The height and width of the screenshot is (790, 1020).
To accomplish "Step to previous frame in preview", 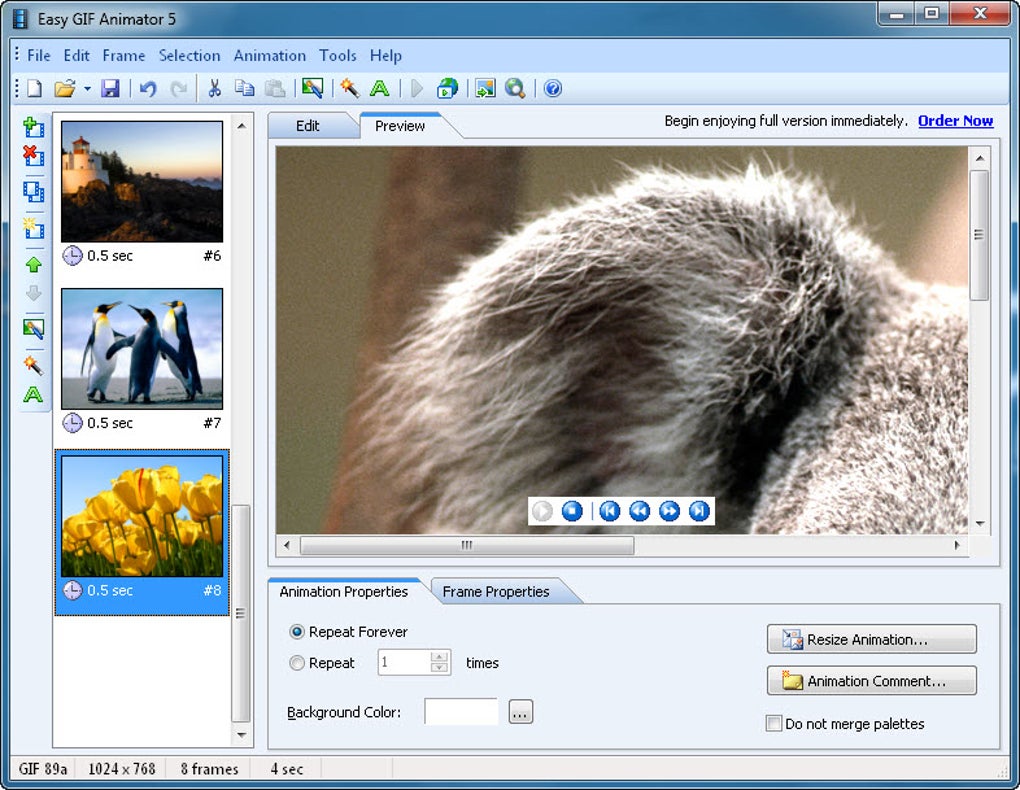I will point(639,511).
